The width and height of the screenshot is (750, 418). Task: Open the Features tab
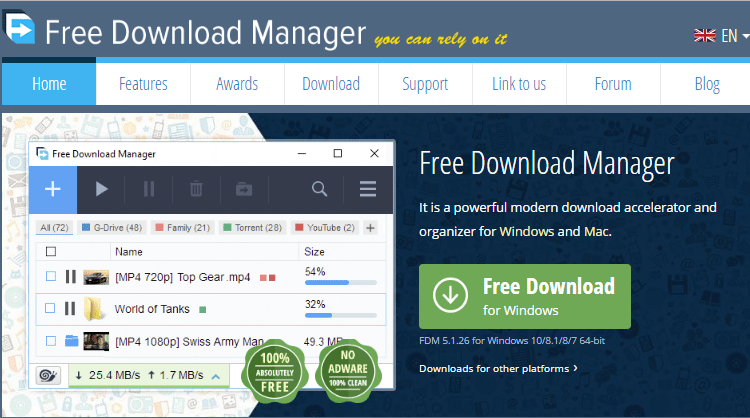click(x=143, y=84)
